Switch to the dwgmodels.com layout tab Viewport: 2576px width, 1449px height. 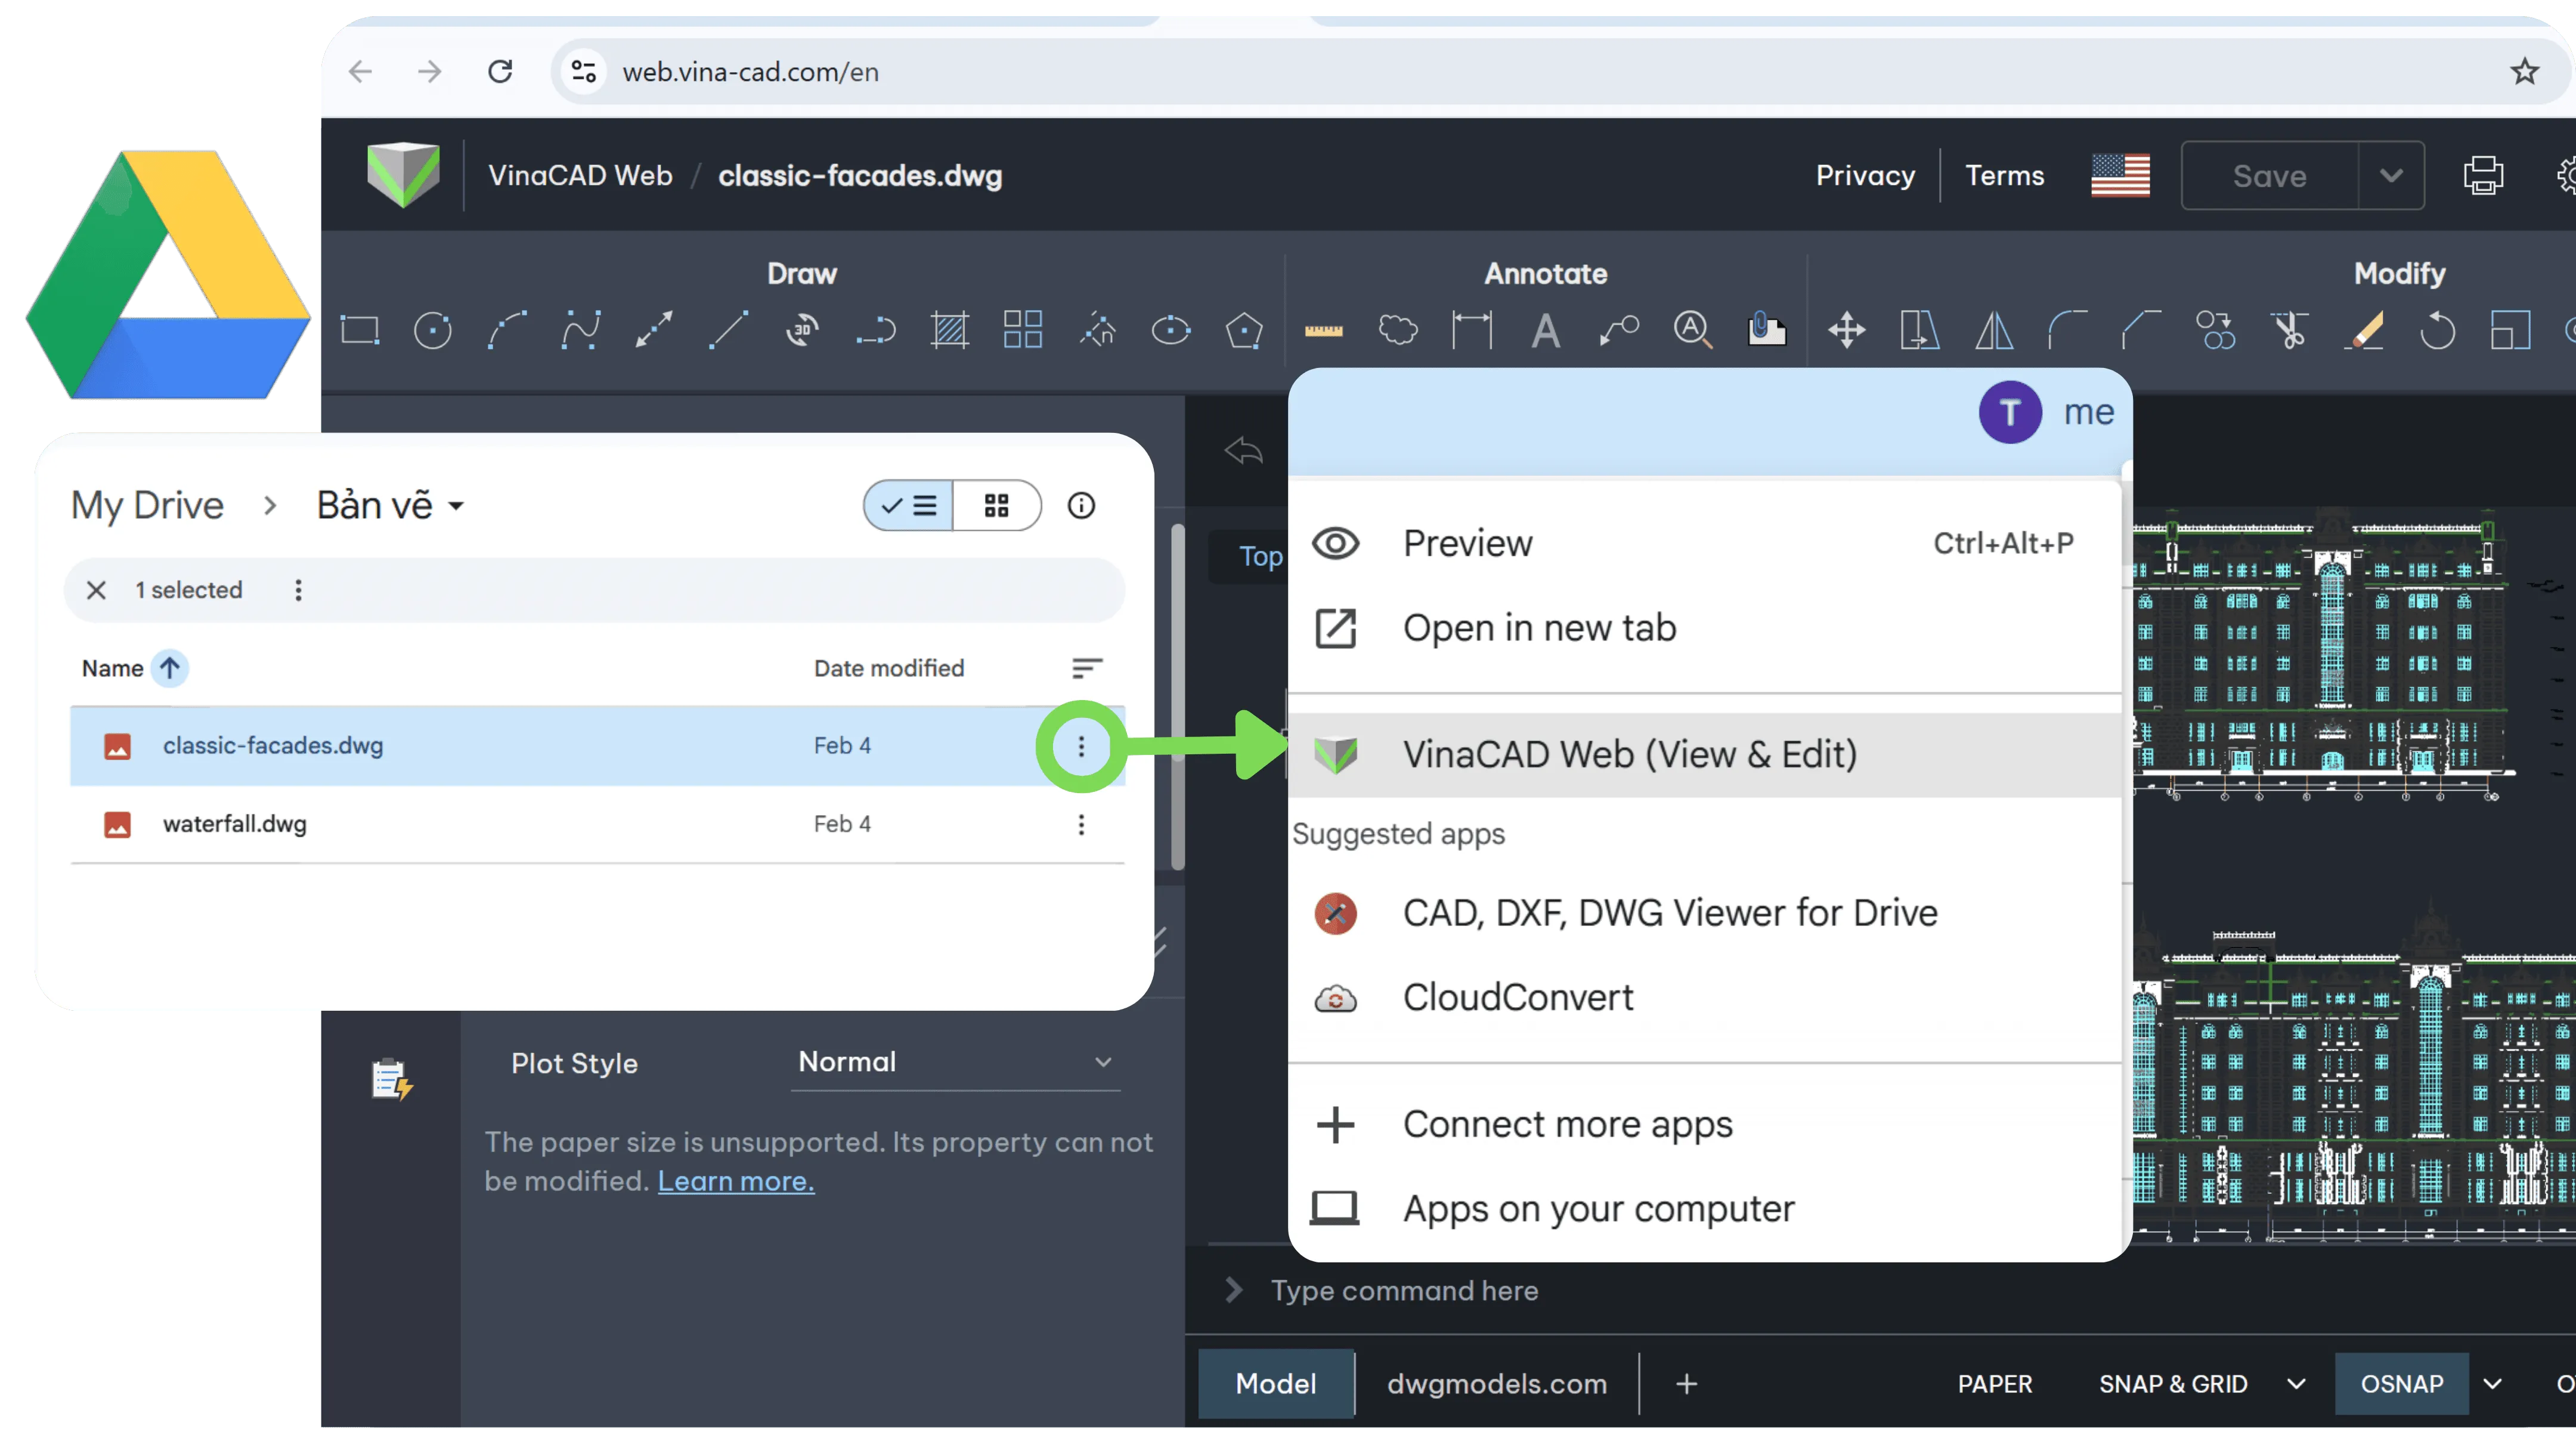click(x=1497, y=1384)
